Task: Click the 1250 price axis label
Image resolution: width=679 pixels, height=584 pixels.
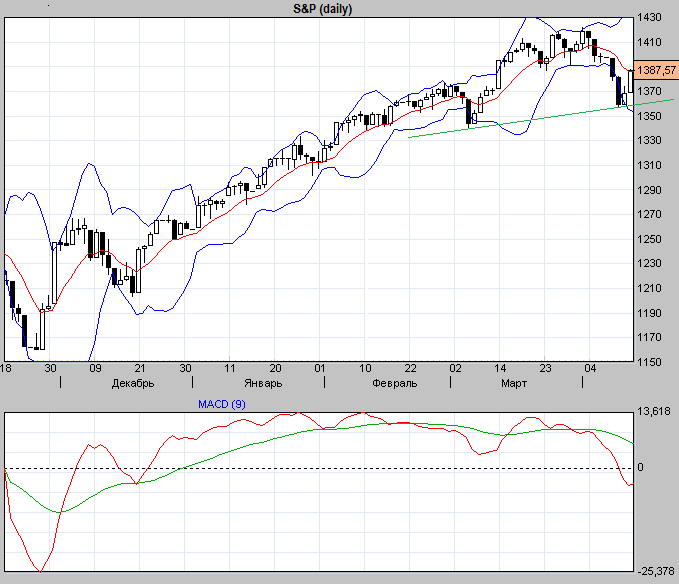Action: pyautogui.click(x=649, y=239)
